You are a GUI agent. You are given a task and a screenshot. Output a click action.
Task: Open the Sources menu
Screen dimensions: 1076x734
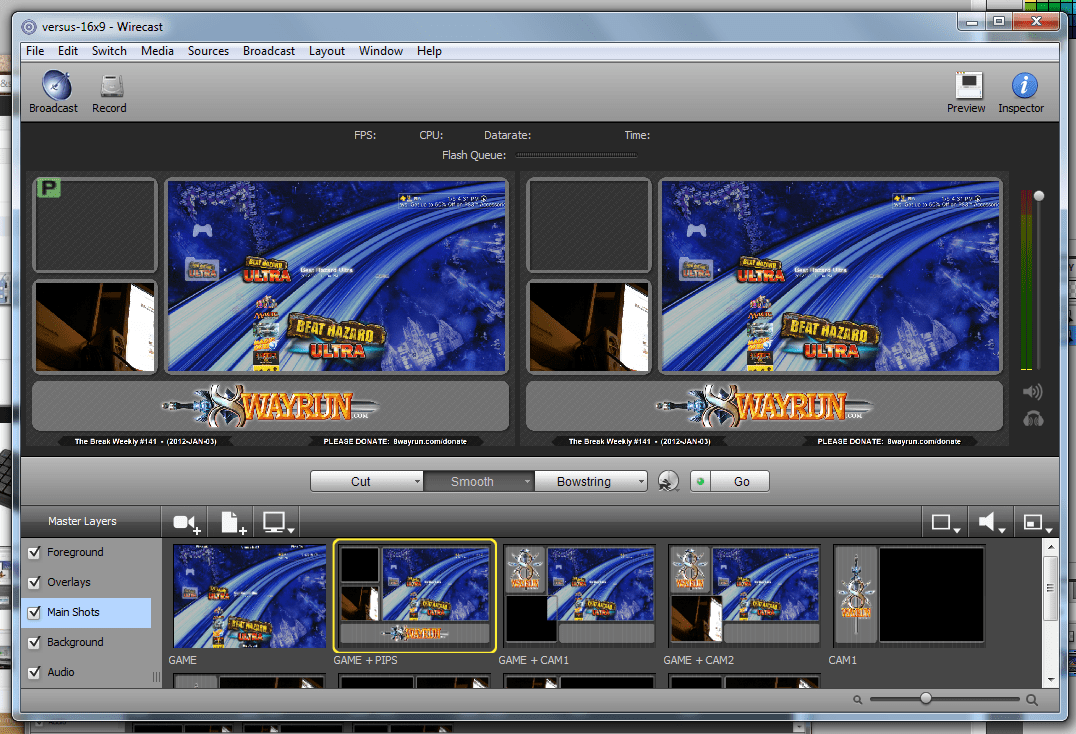tap(208, 51)
